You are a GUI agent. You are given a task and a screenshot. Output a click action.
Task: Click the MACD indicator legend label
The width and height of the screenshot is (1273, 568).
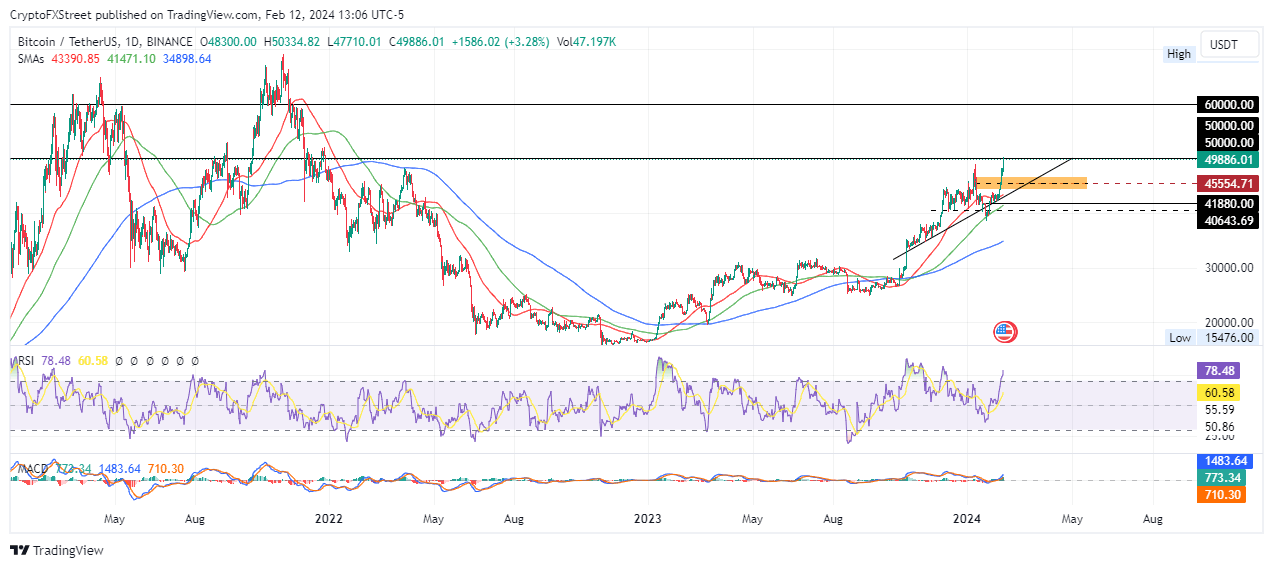[x=30, y=469]
